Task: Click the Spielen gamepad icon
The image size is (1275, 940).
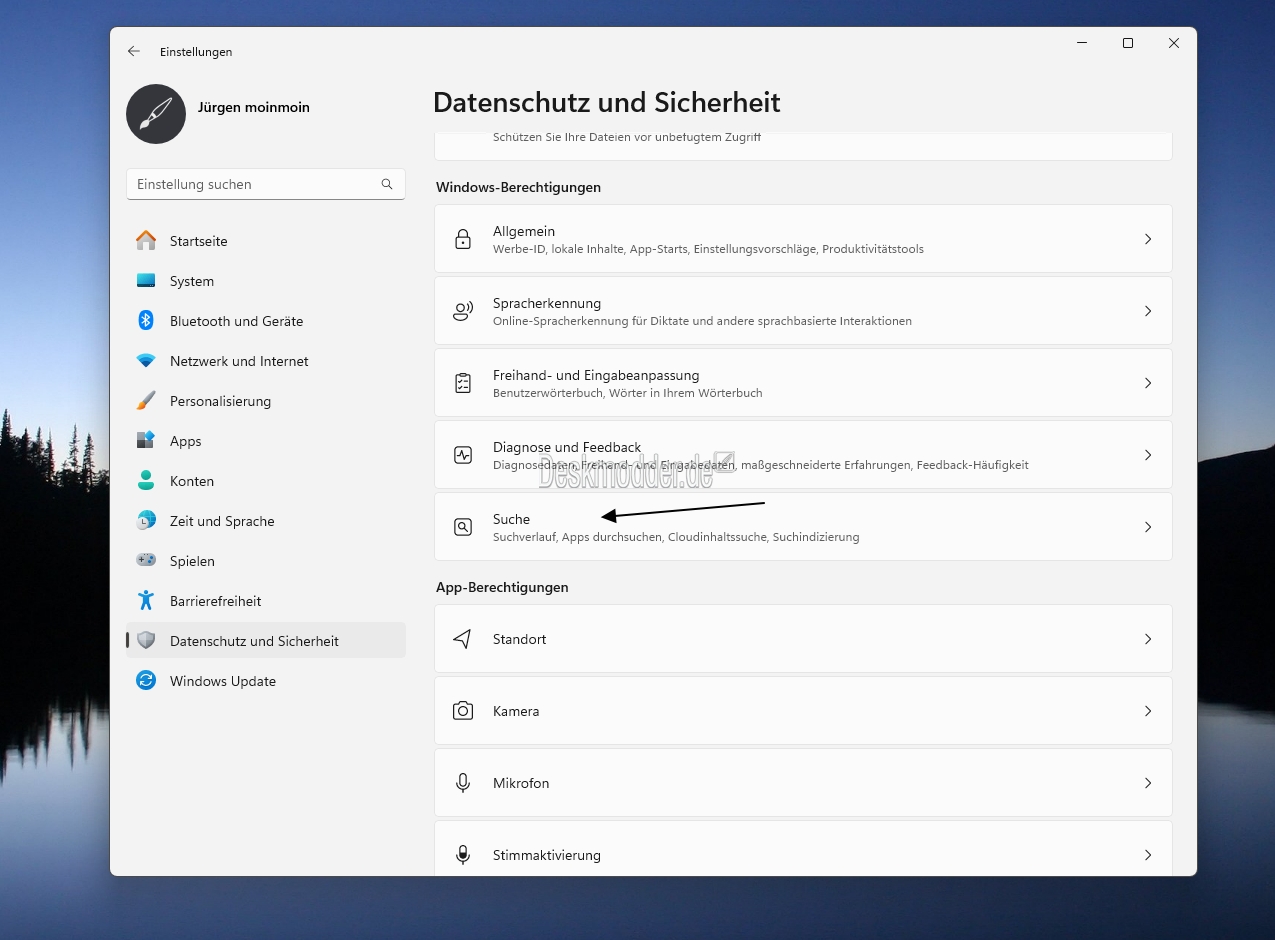Action: (x=146, y=561)
